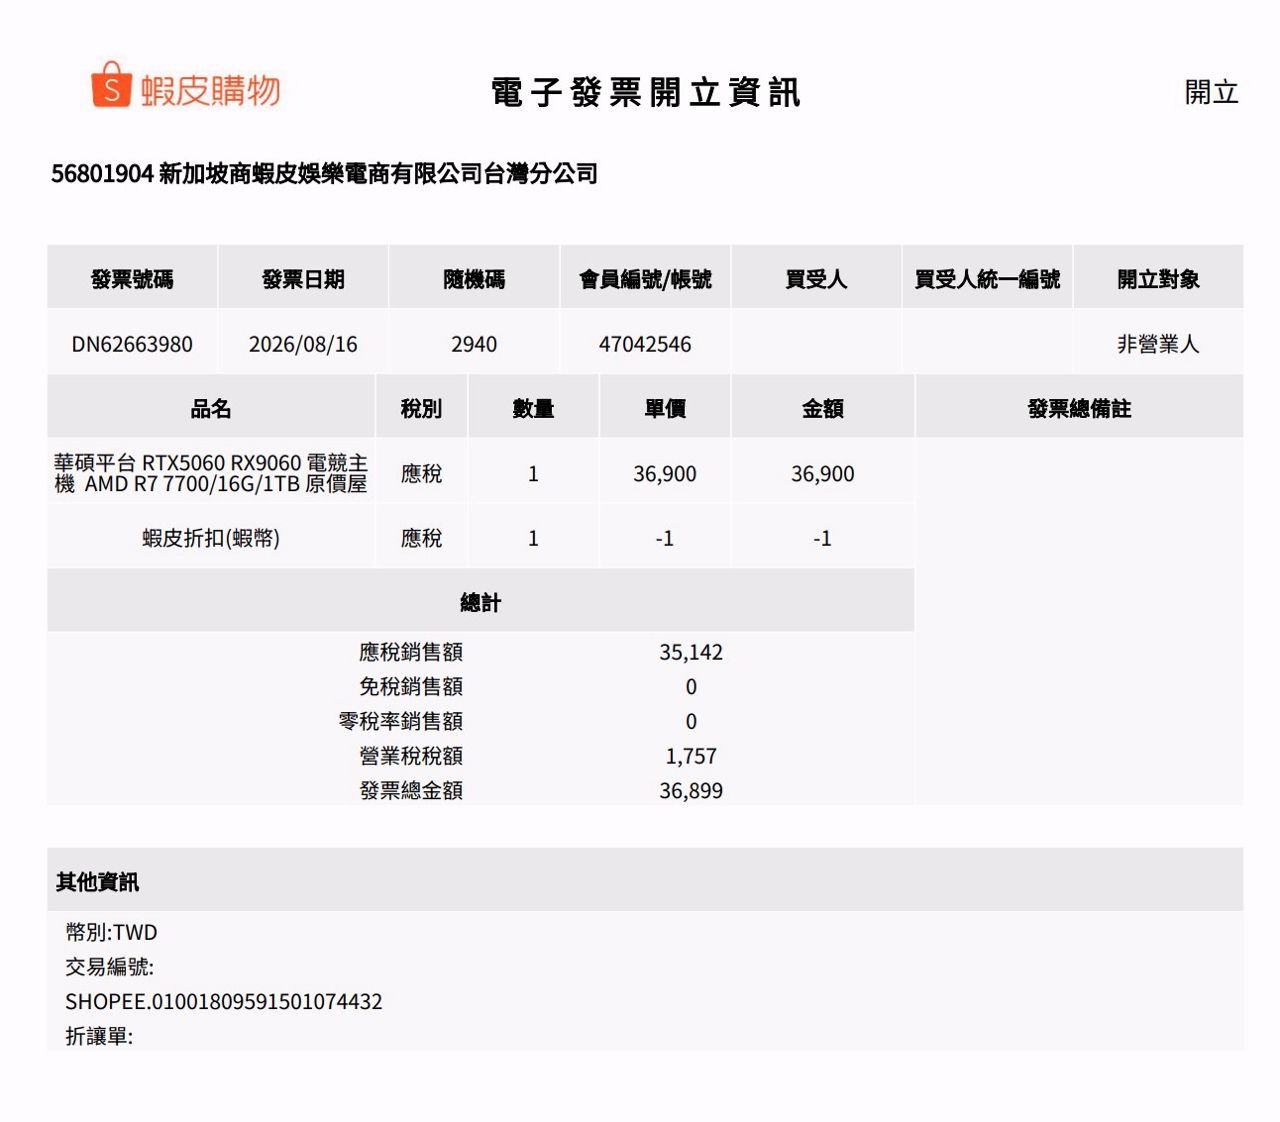Screen dimensions: 1280x1122
Task: Click the 發票日期 column header
Action: coord(303,279)
